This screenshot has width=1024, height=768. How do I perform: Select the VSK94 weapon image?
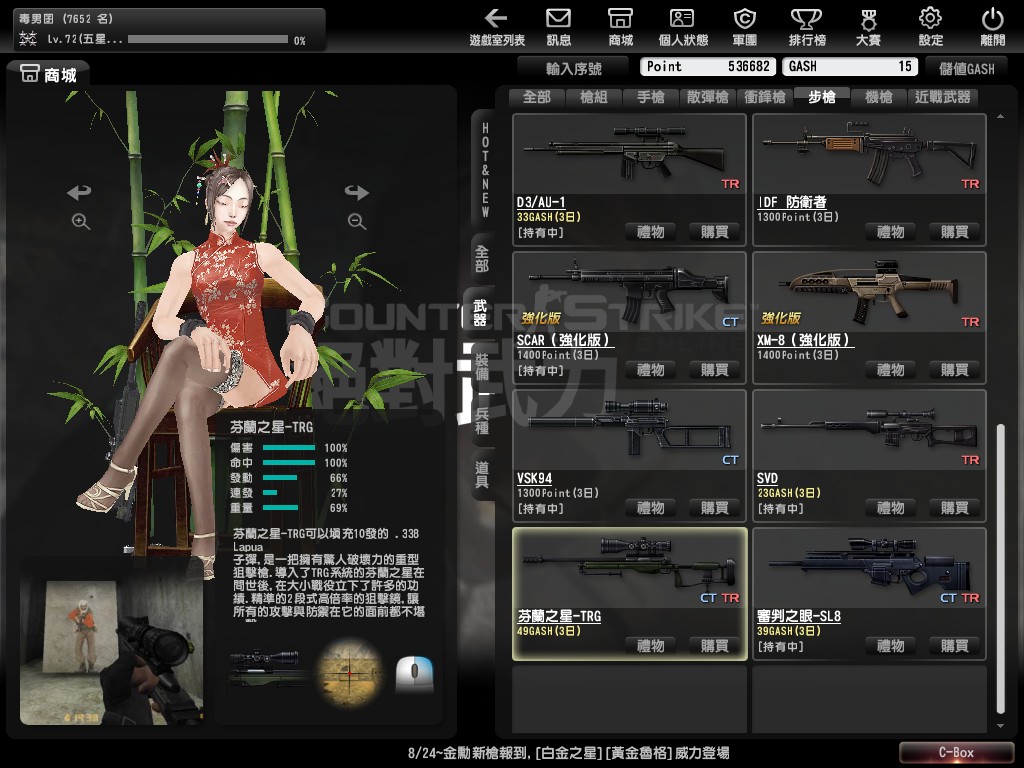[x=630, y=430]
